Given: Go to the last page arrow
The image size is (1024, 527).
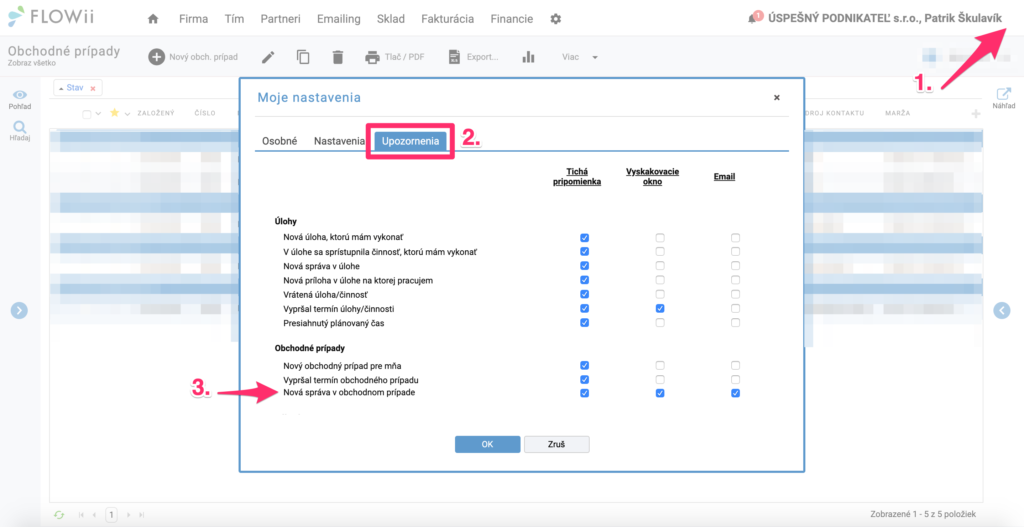Looking at the screenshot, I should coord(142,515).
